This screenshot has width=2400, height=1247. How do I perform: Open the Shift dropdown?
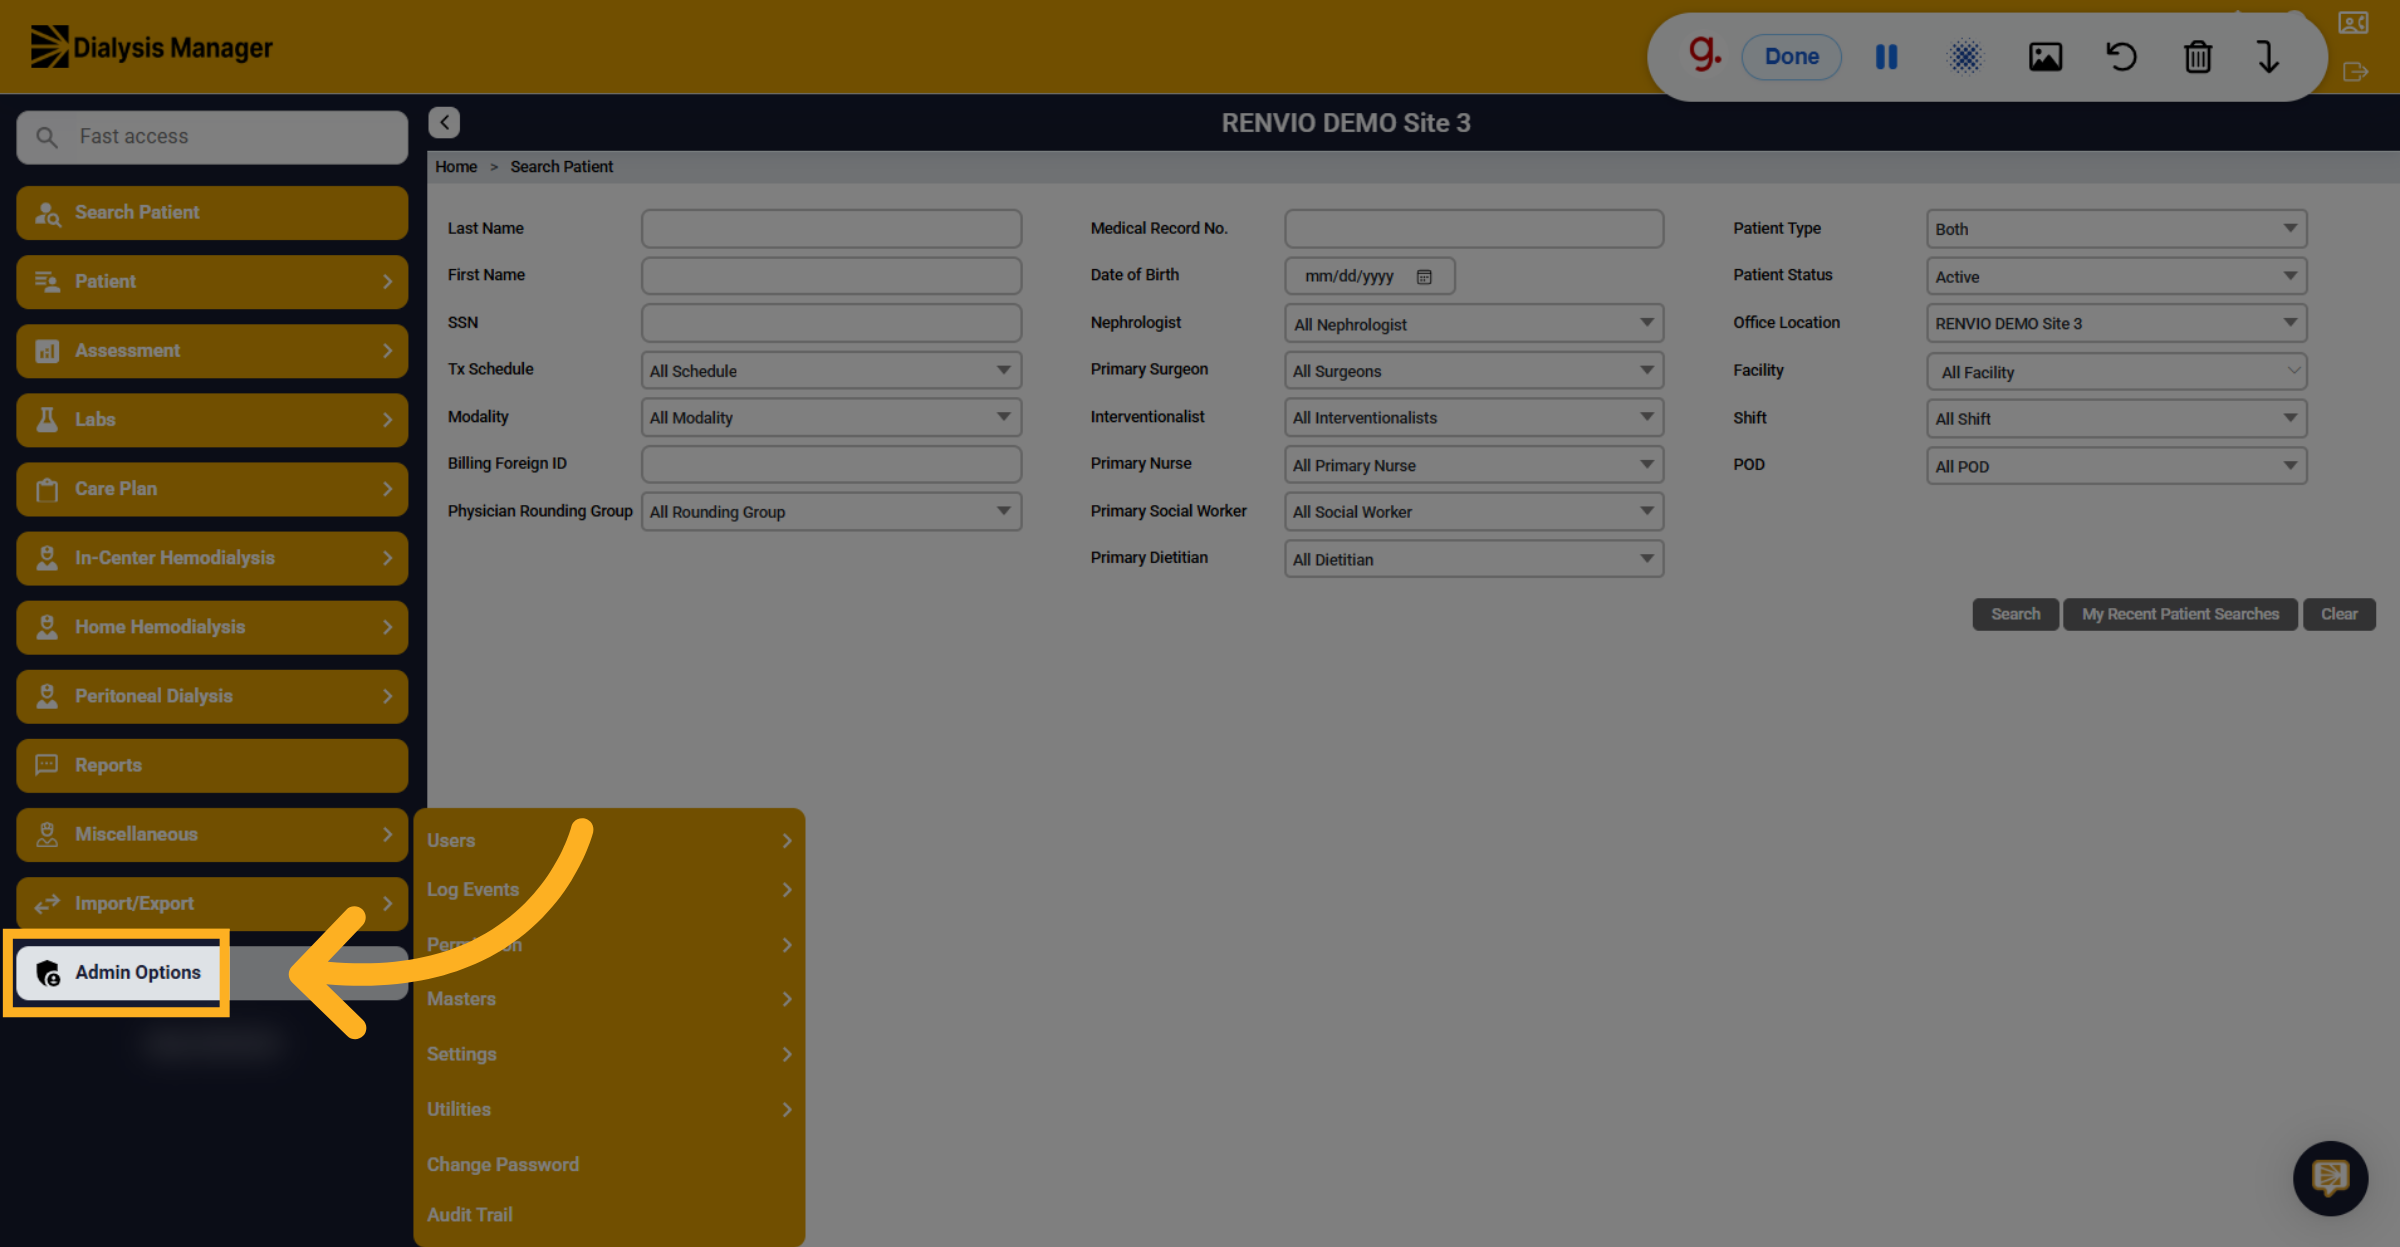(x=2116, y=419)
